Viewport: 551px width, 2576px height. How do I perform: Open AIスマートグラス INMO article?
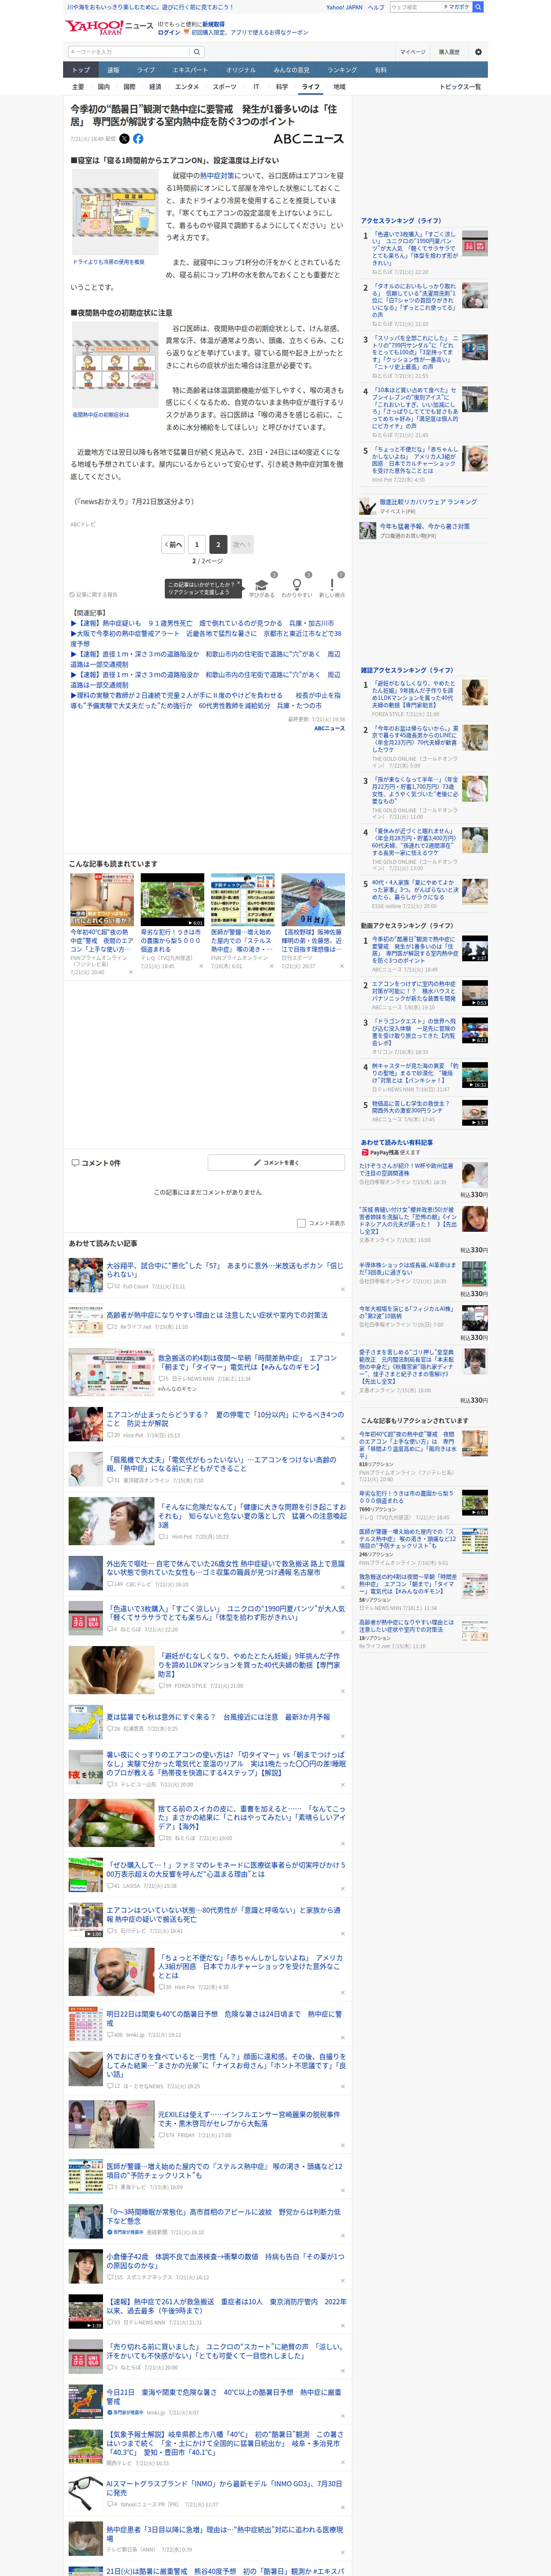coord(225,2487)
